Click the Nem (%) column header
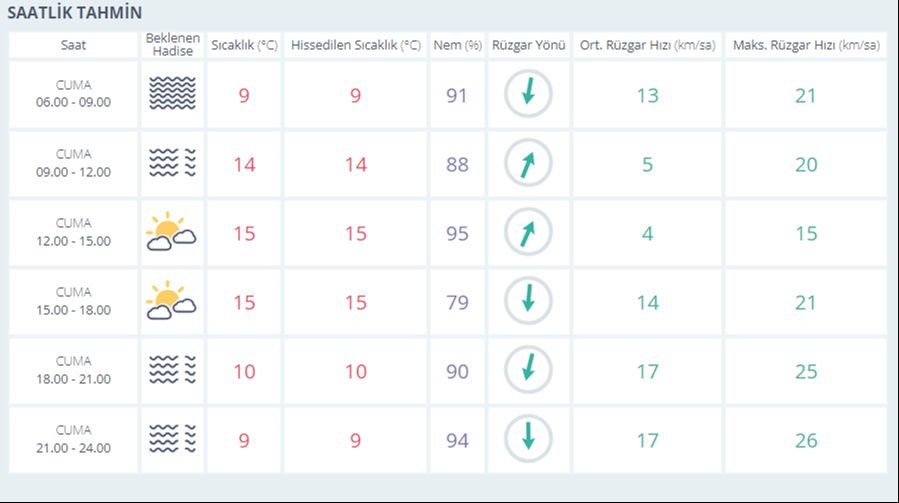The height and width of the screenshot is (503, 899). 457,46
